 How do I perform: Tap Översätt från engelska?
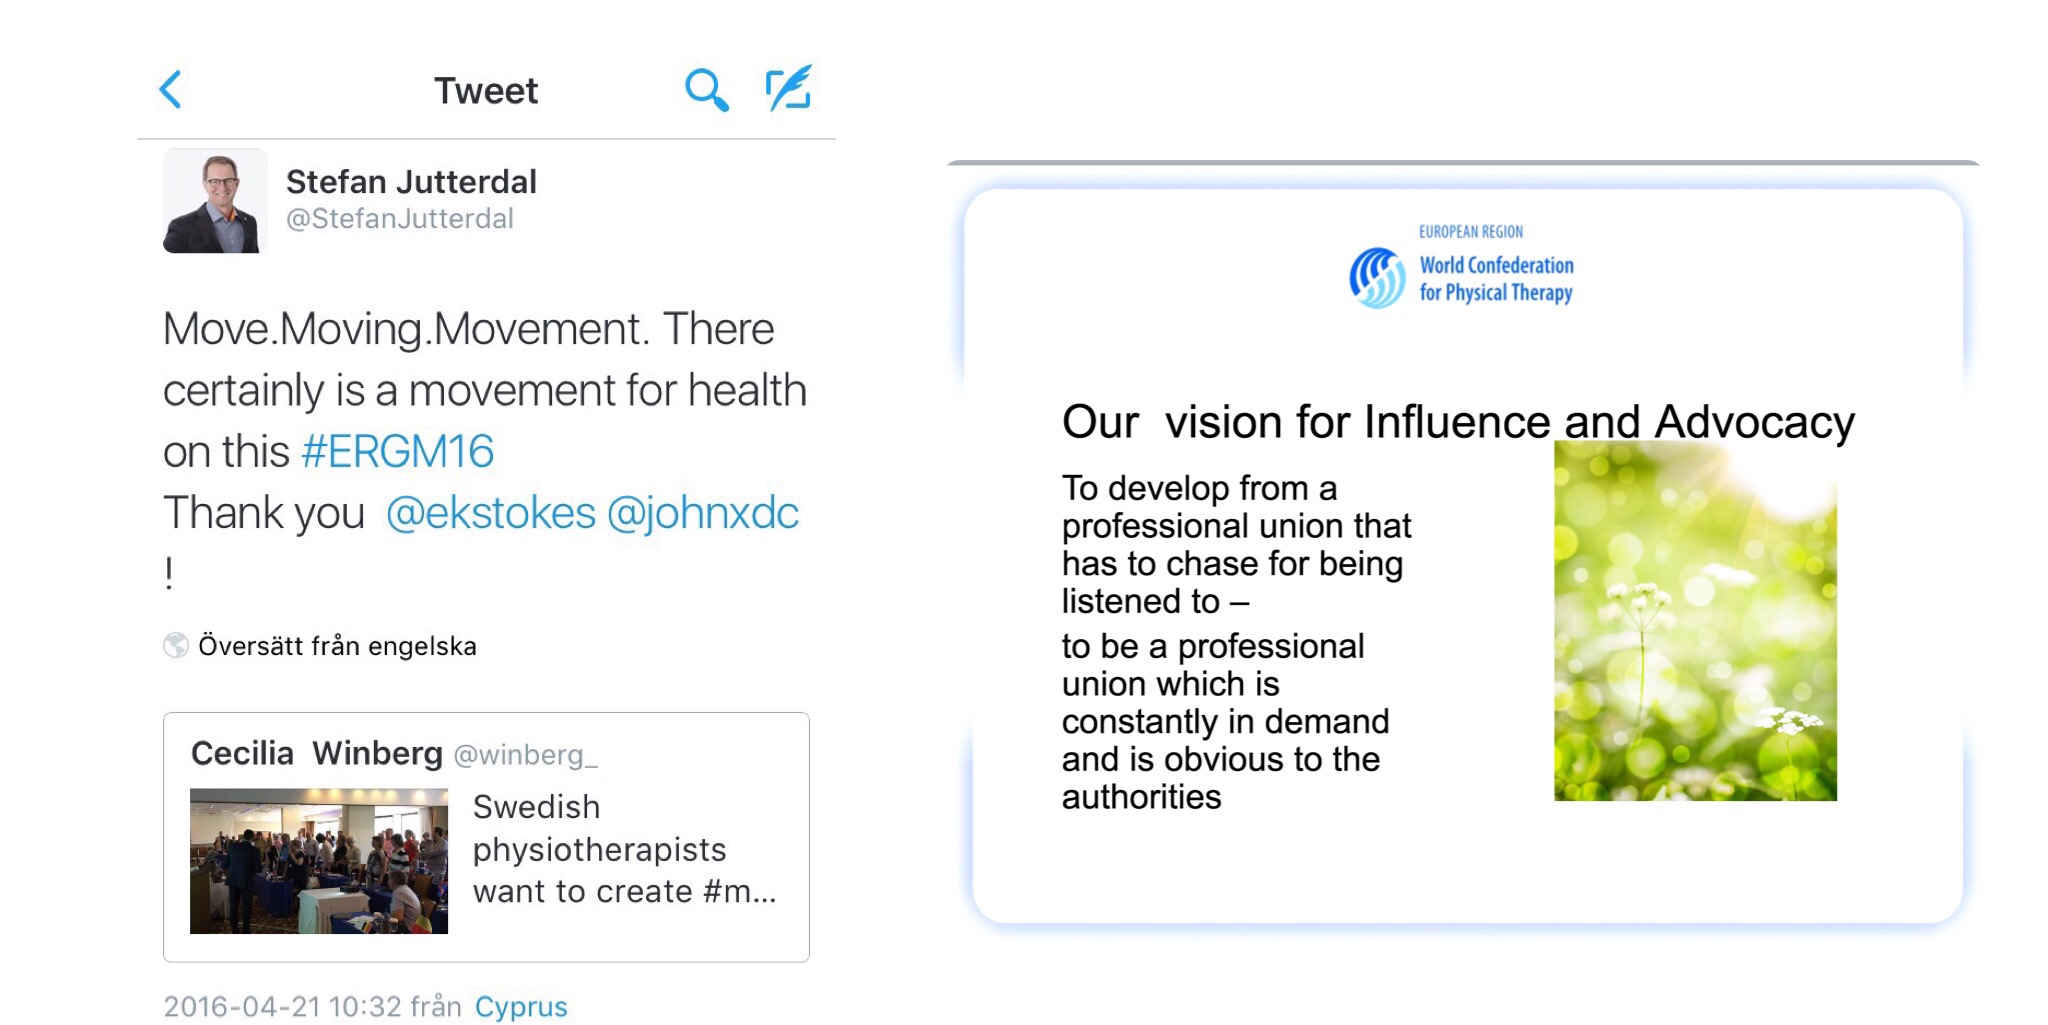(x=337, y=646)
